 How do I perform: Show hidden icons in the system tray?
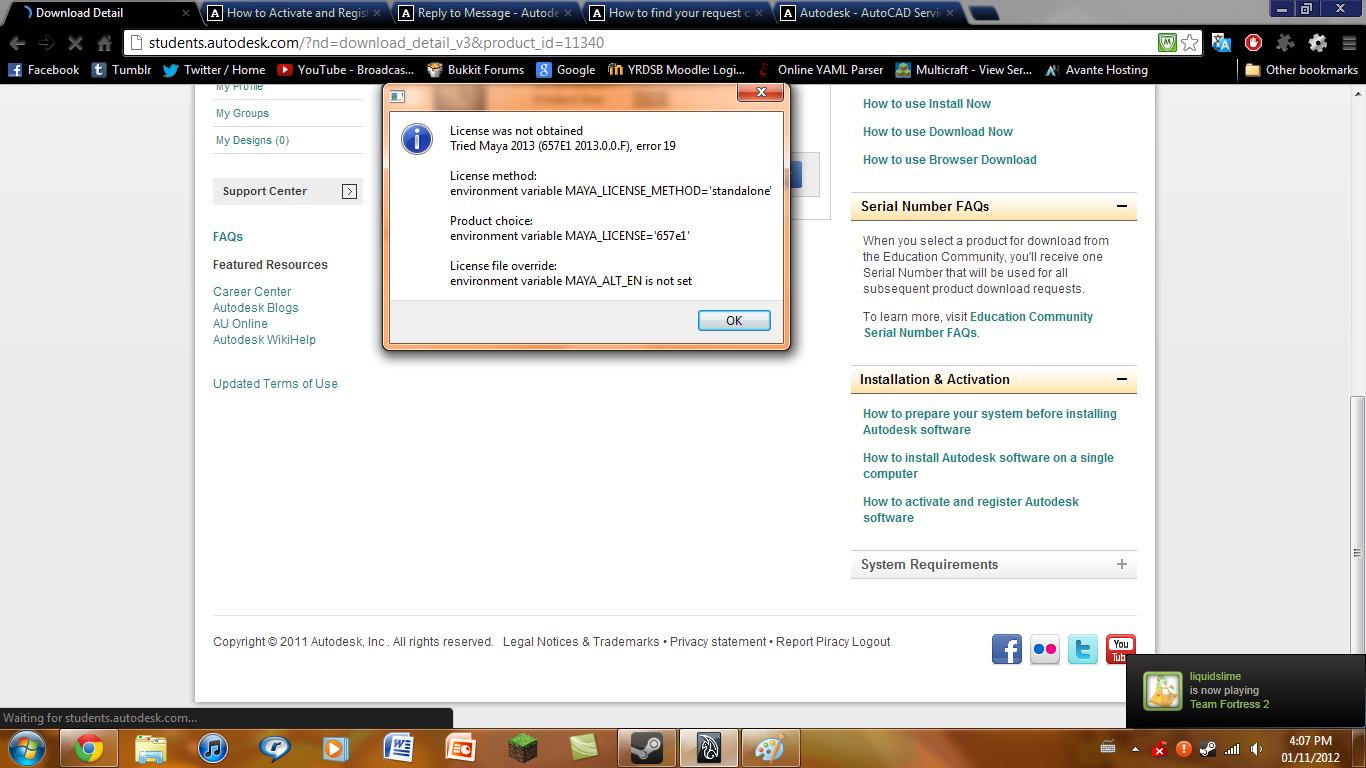1134,747
